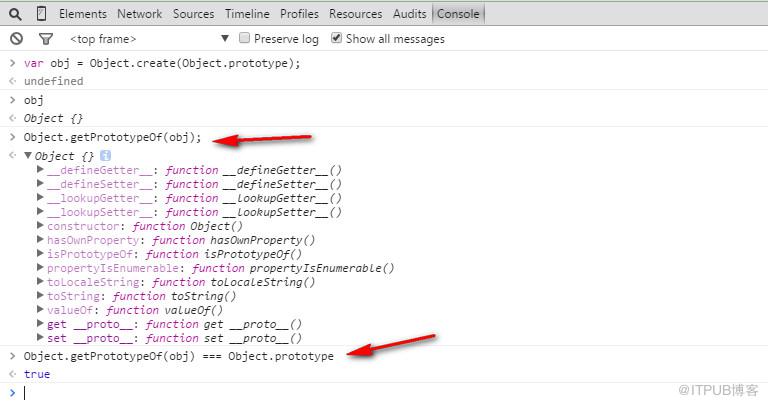The width and height of the screenshot is (768, 405).
Task: Toggle the mobile device mode icon
Action: [x=42, y=14]
